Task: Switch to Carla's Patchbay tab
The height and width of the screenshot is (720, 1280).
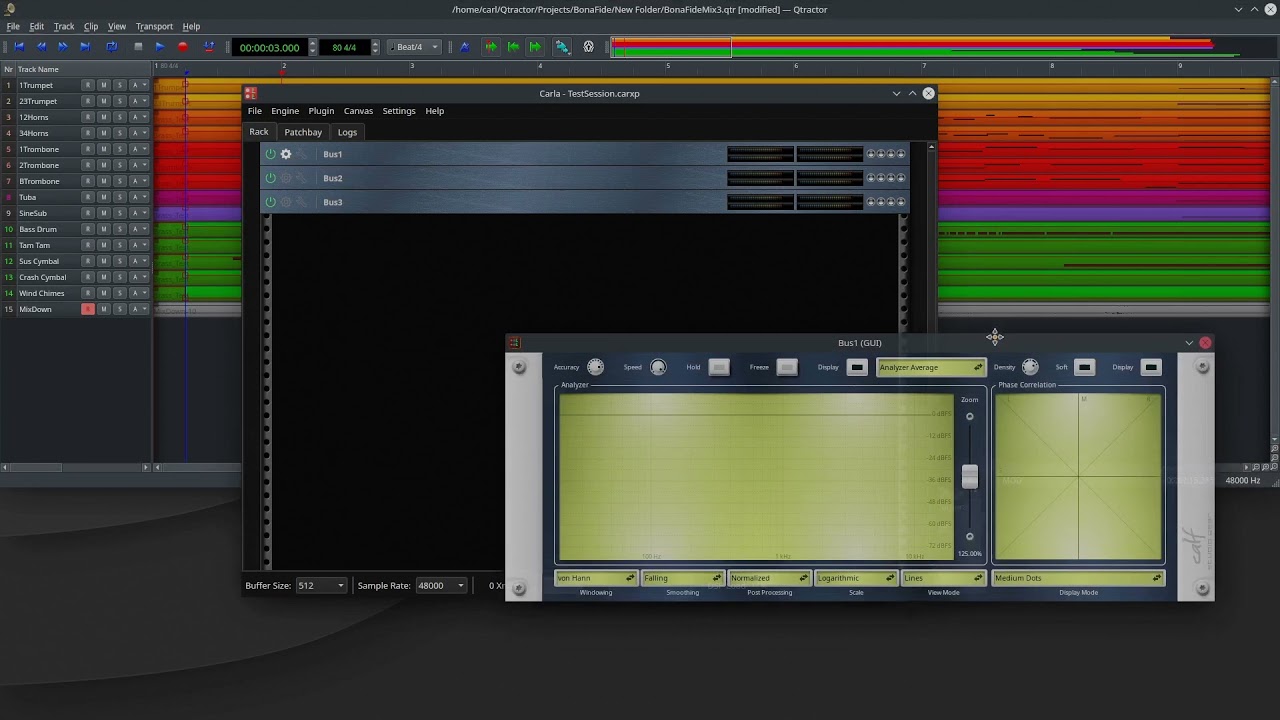Action: pos(303,132)
